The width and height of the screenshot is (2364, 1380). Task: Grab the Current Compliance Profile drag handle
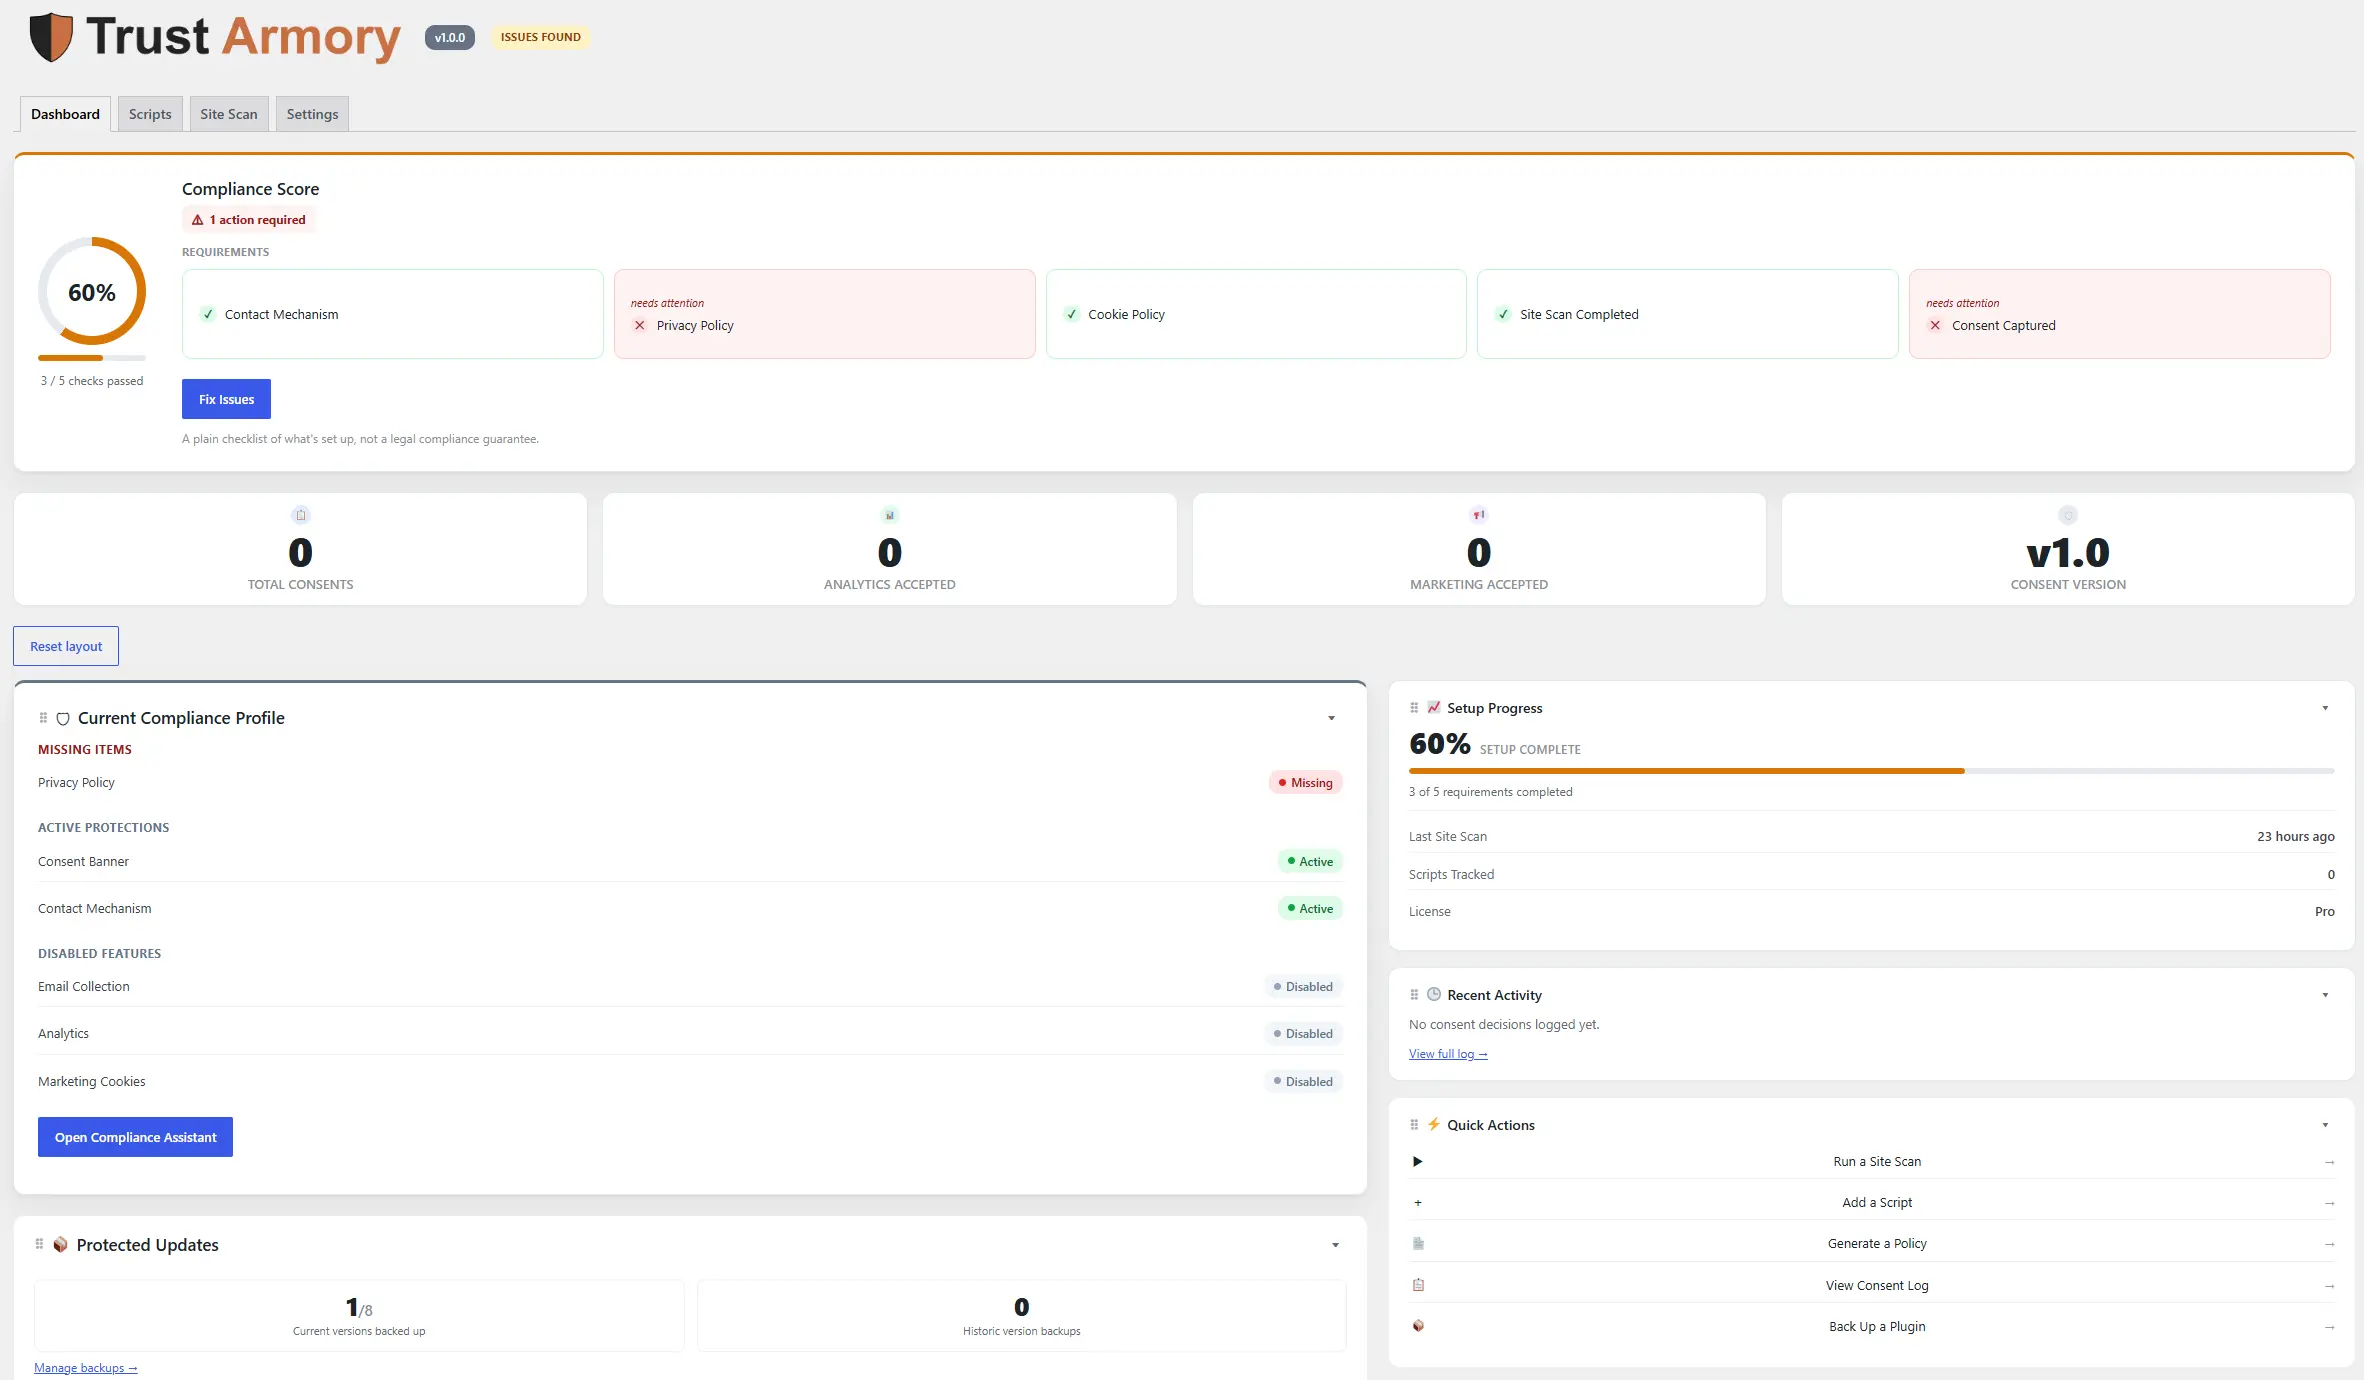pos(43,718)
